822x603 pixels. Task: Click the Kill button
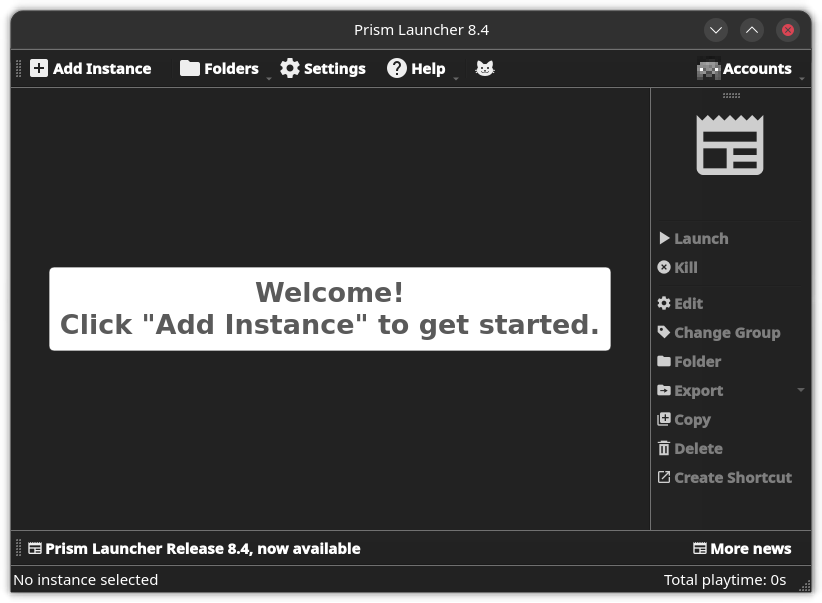678,267
